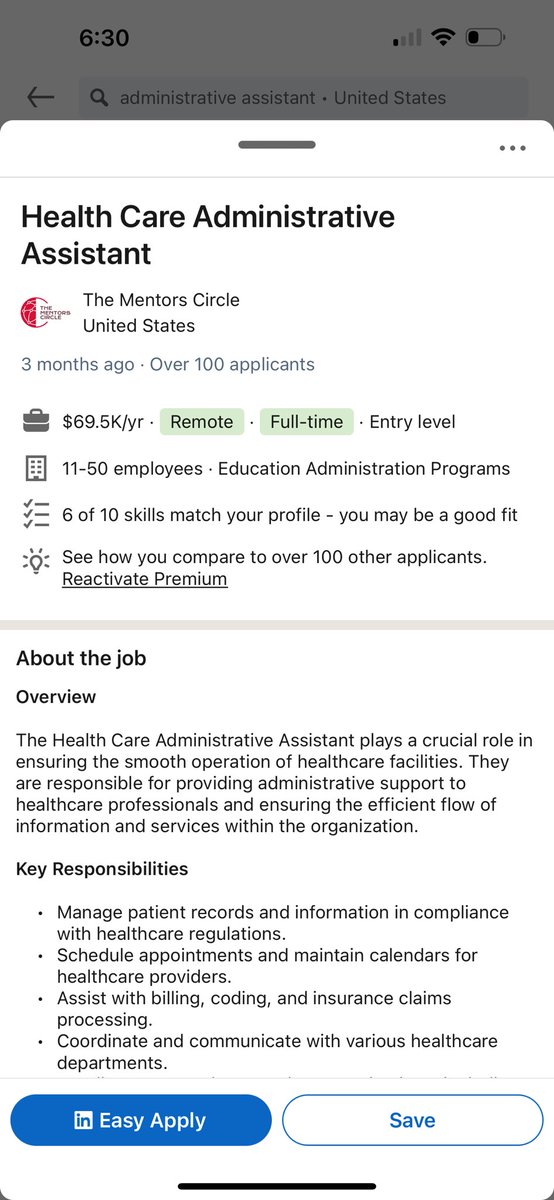Tap The Mentors Circle company logo
Screen dimensions: 554x1200
[x=44, y=312]
